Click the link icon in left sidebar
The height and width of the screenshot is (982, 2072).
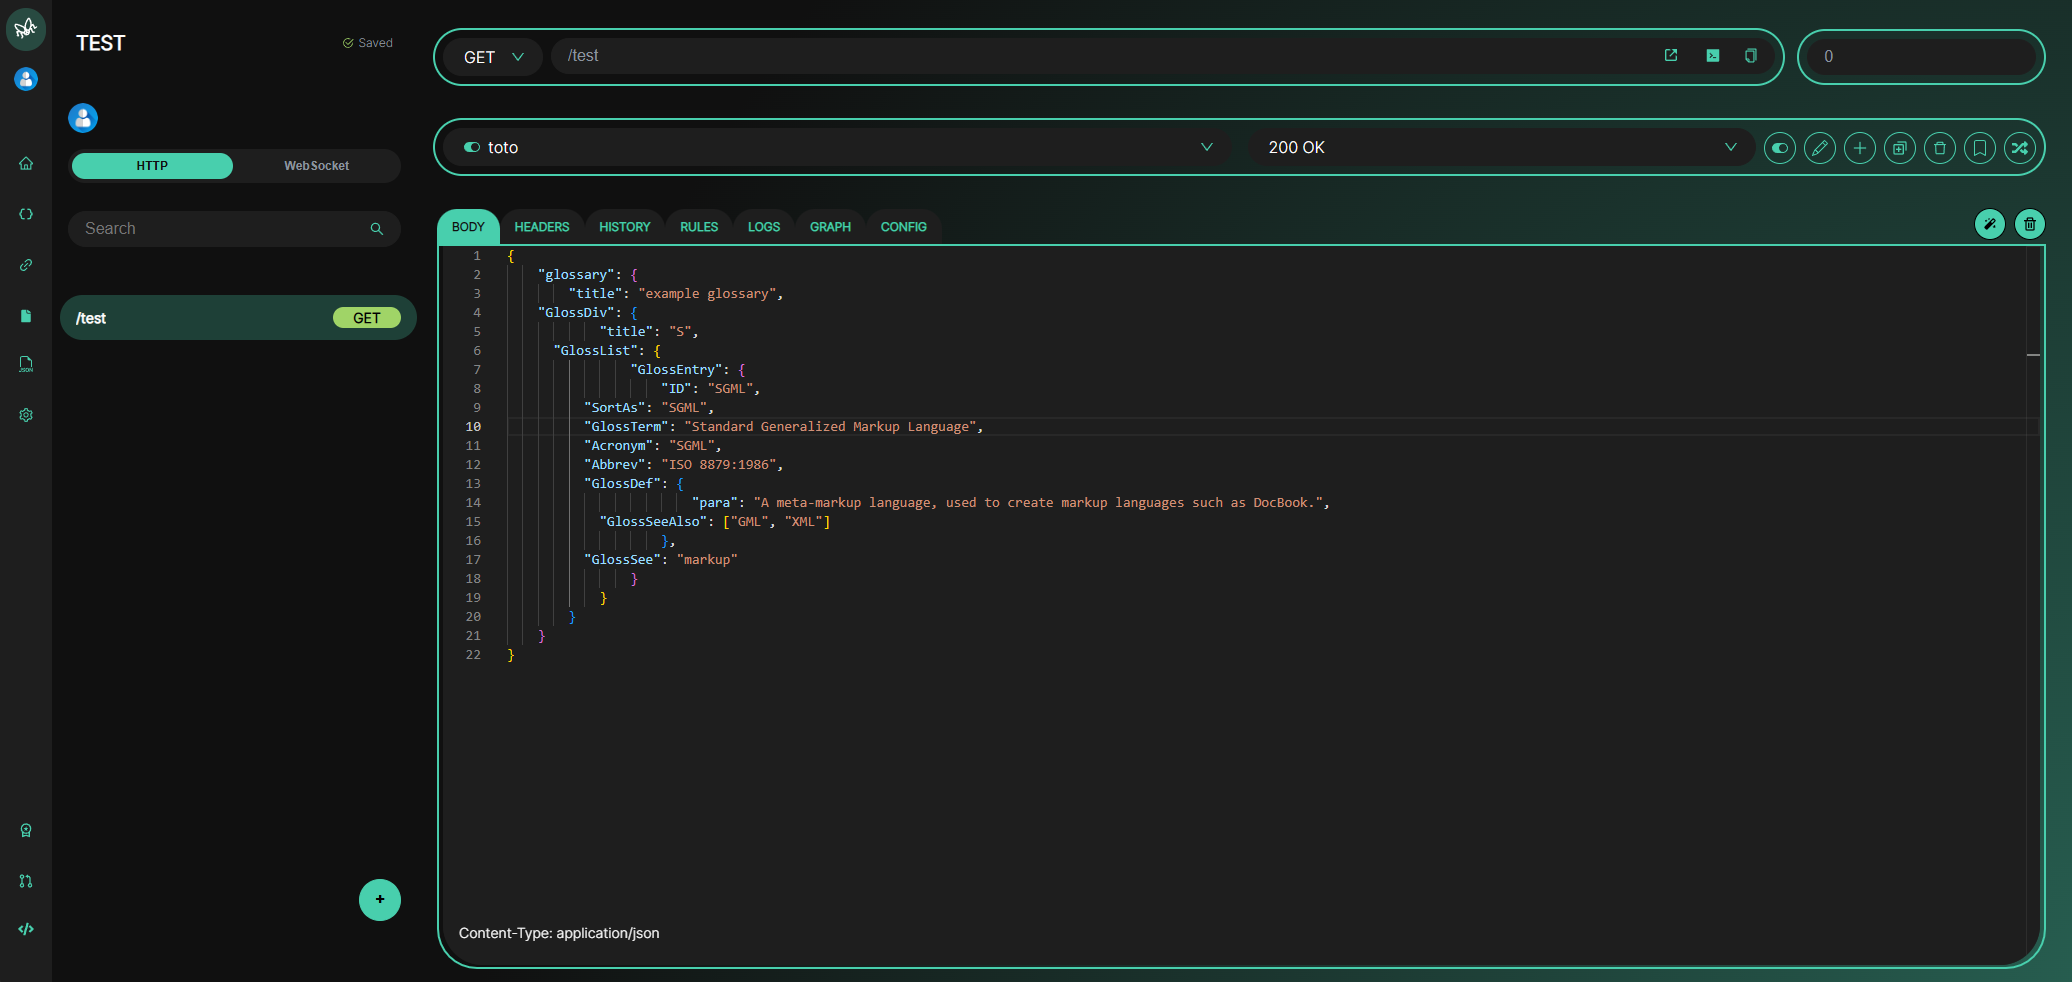(x=26, y=265)
